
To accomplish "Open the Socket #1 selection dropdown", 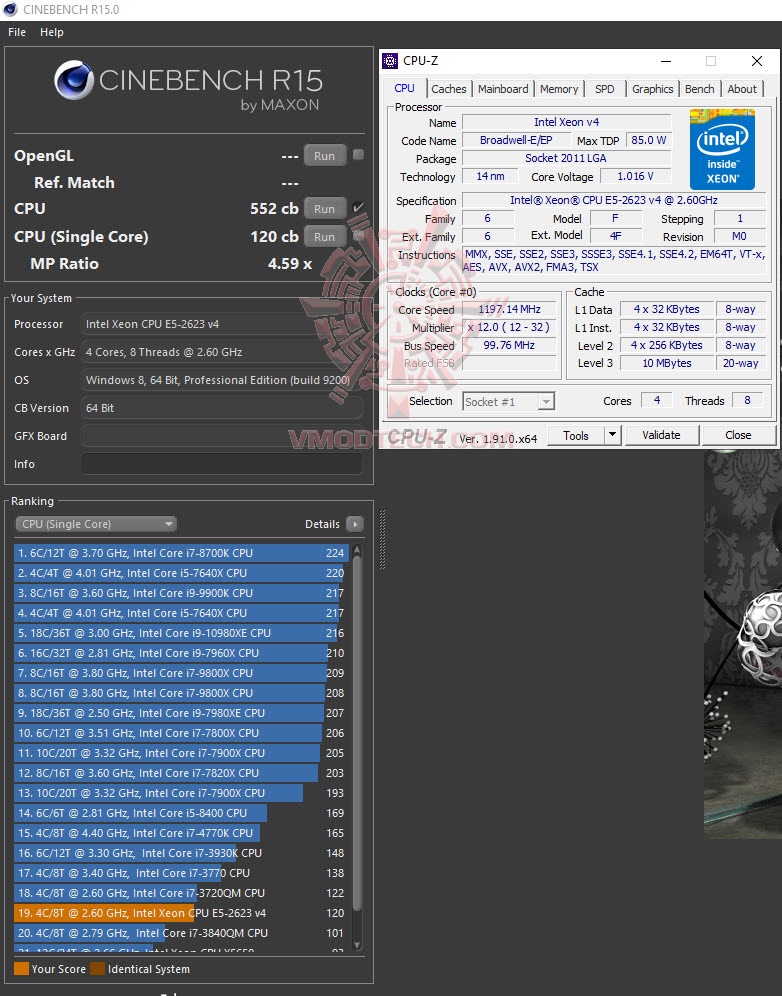I will [x=508, y=401].
